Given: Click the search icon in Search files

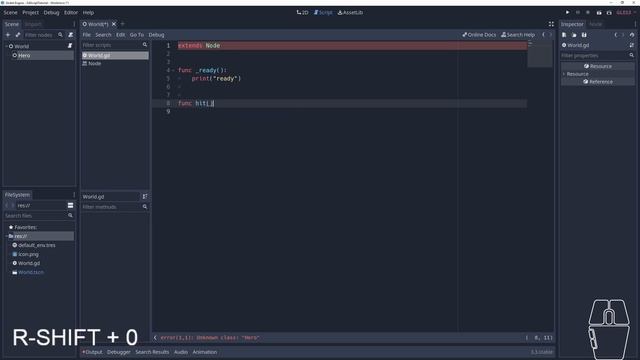Looking at the screenshot, I should point(70,216).
